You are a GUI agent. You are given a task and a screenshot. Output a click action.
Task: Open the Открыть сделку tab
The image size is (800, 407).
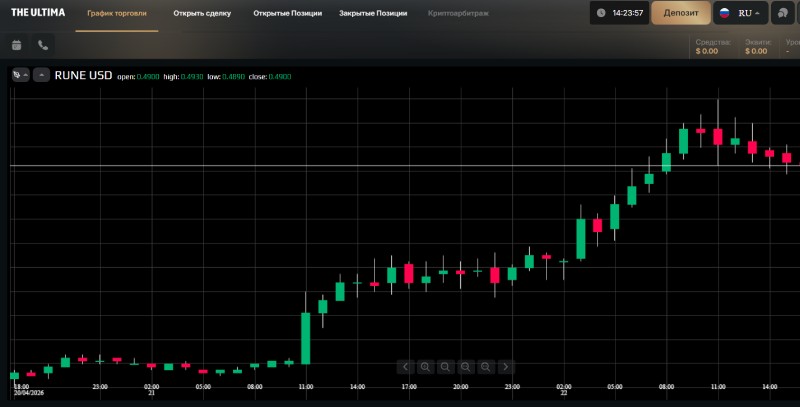tap(201, 14)
